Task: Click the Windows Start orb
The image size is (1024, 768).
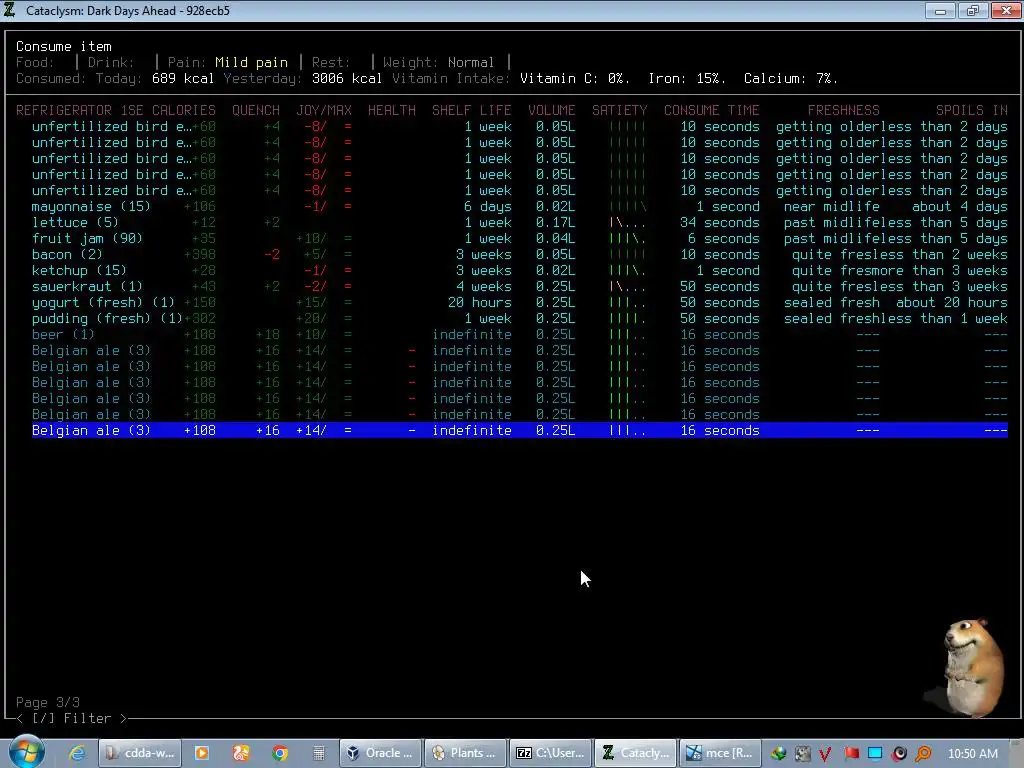Action: 25,752
